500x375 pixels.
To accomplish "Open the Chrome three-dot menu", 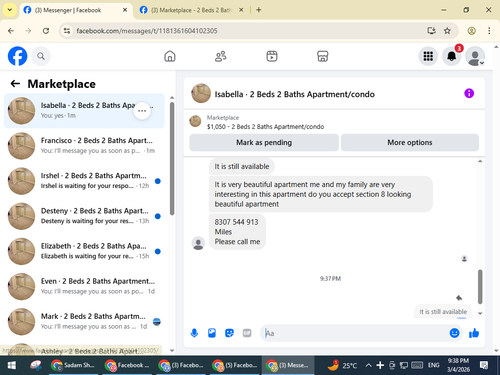I will tap(489, 31).
